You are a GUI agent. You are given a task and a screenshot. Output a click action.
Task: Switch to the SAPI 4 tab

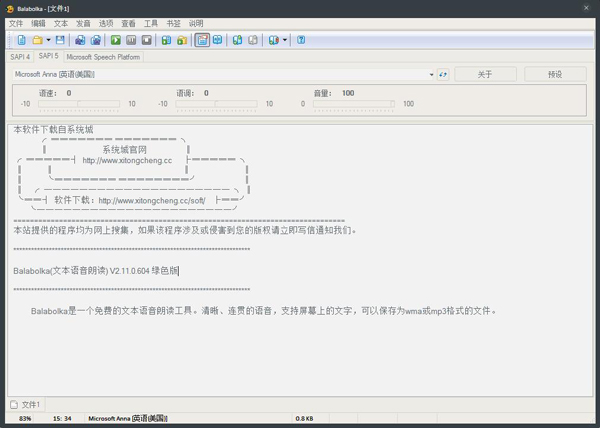(x=20, y=57)
